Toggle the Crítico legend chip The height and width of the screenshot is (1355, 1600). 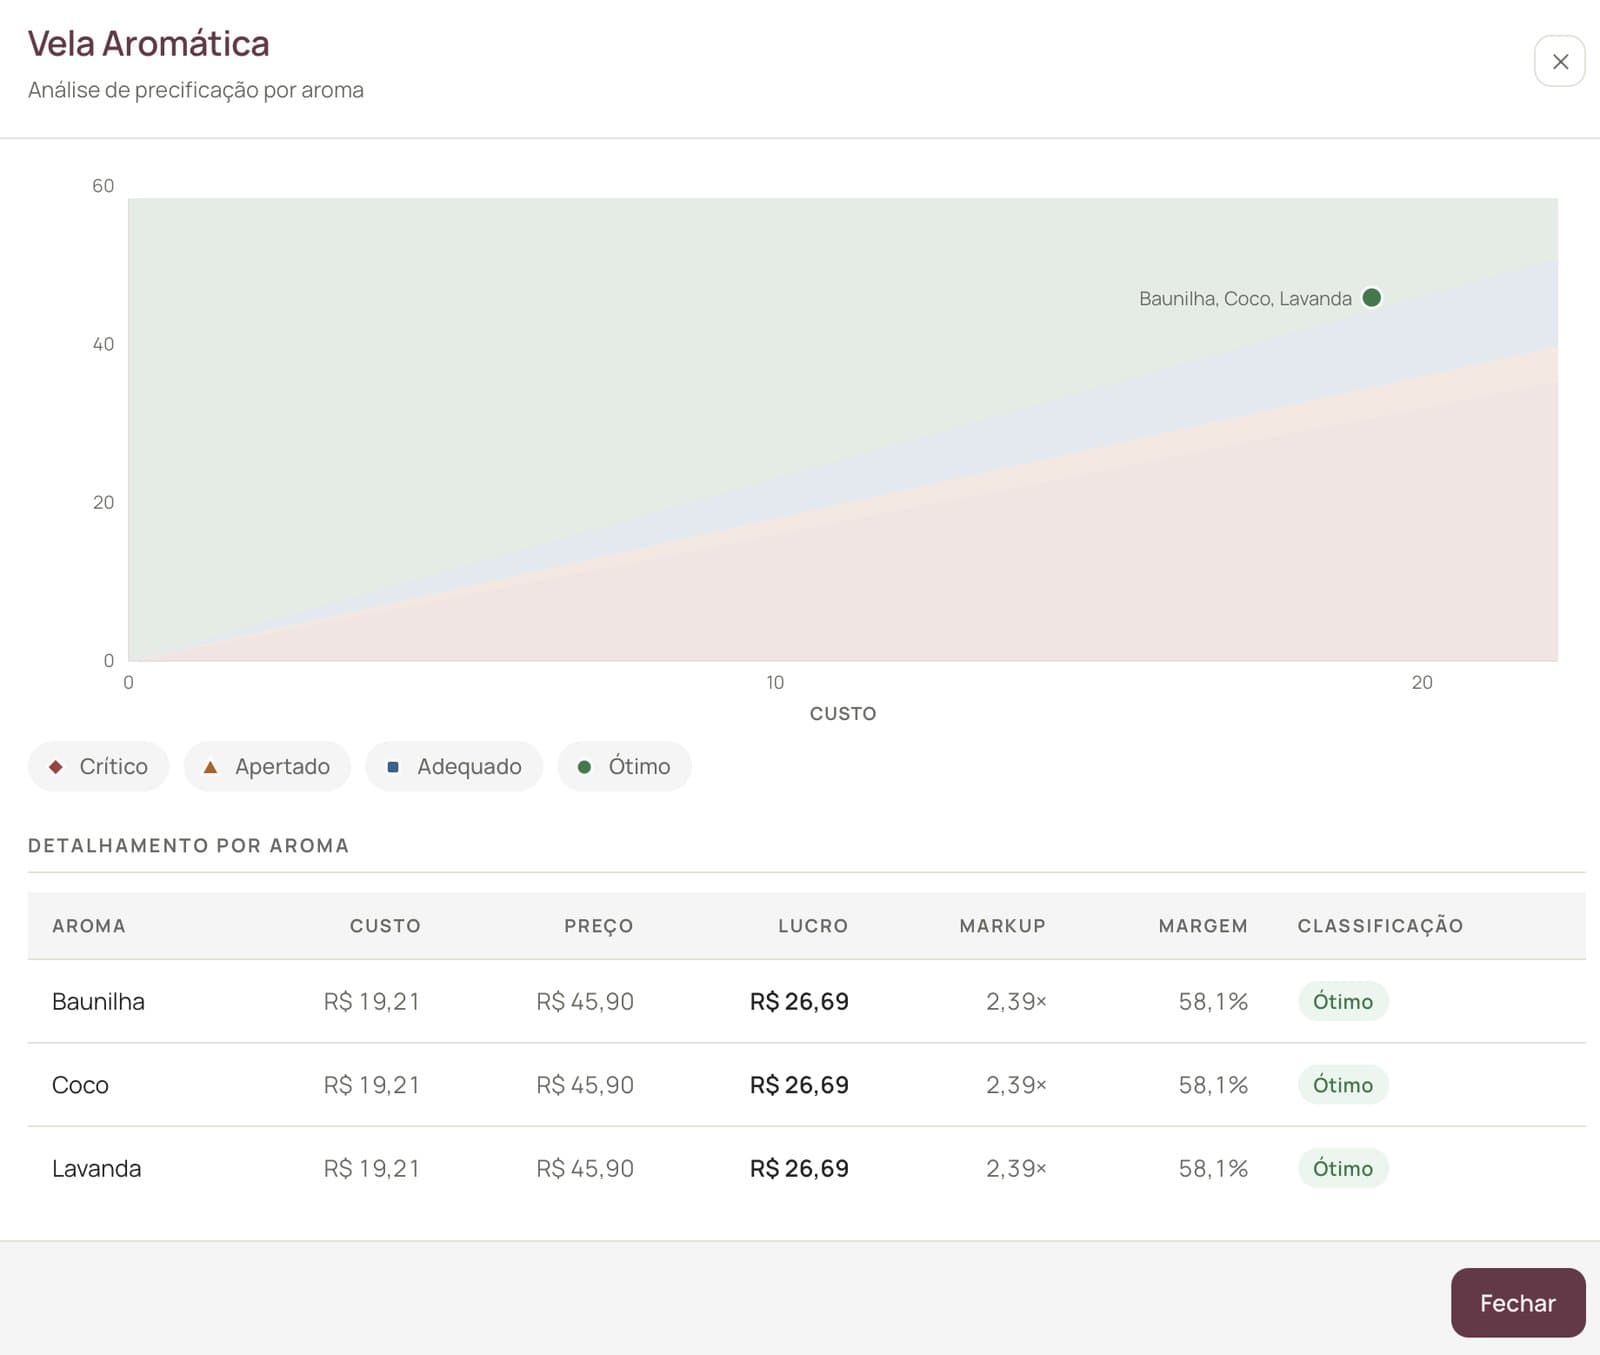click(98, 766)
